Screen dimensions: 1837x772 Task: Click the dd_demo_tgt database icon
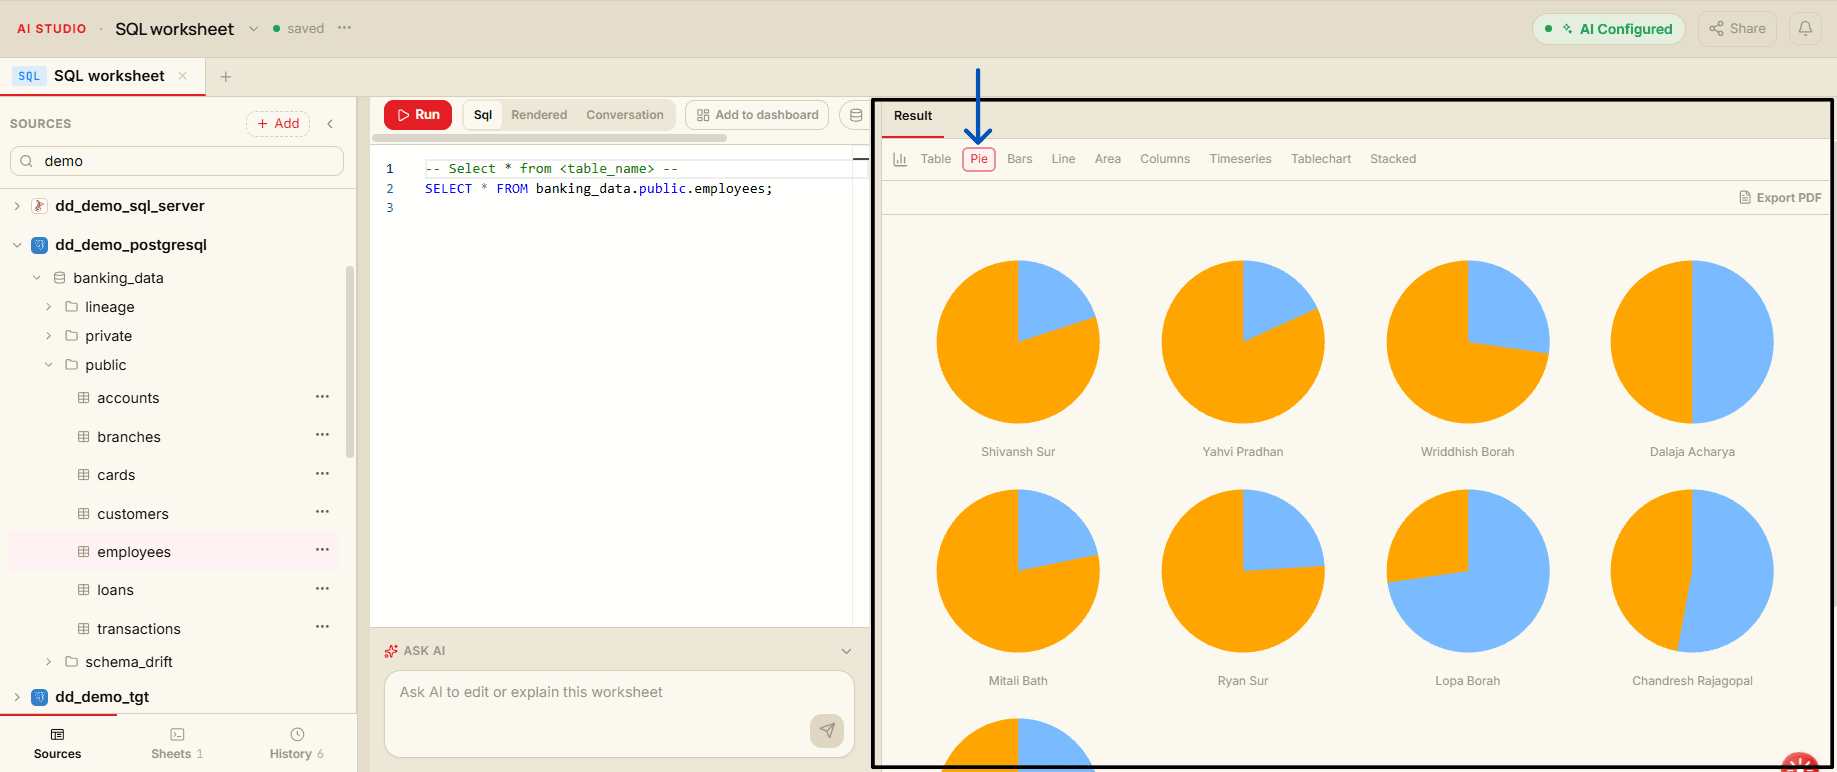click(x=39, y=697)
